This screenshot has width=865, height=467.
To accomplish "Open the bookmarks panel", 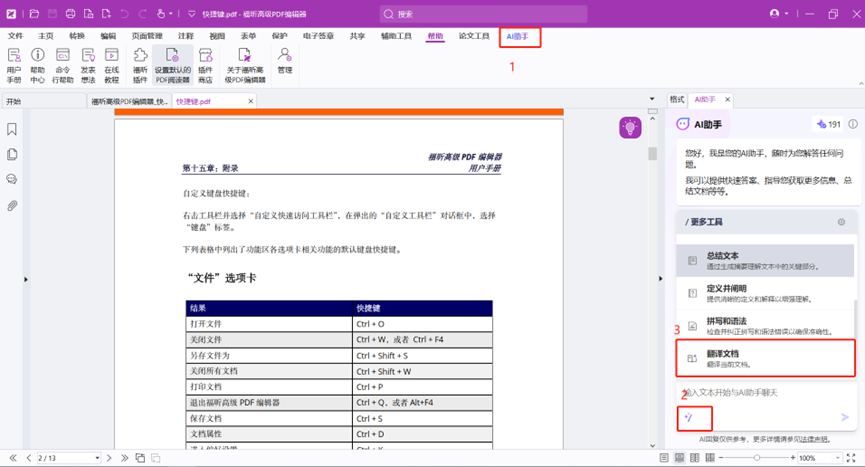I will coord(12,129).
